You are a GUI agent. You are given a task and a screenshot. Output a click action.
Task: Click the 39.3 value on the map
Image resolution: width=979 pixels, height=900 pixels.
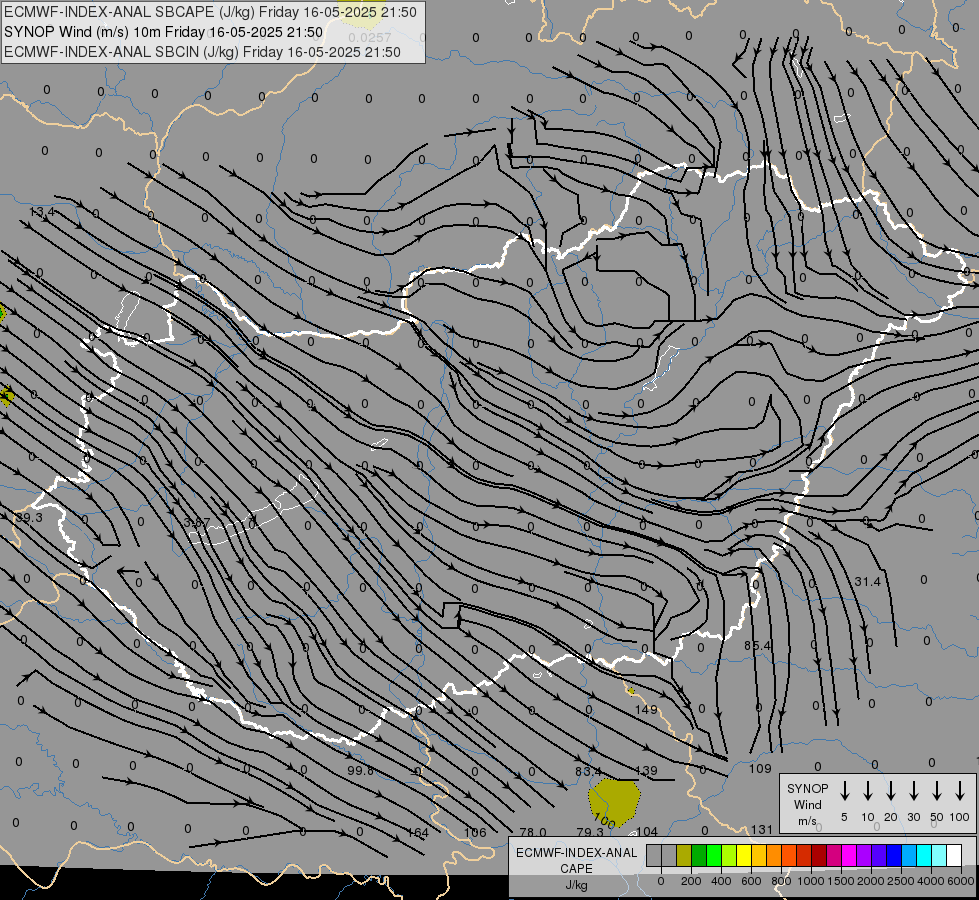[x=29, y=518]
